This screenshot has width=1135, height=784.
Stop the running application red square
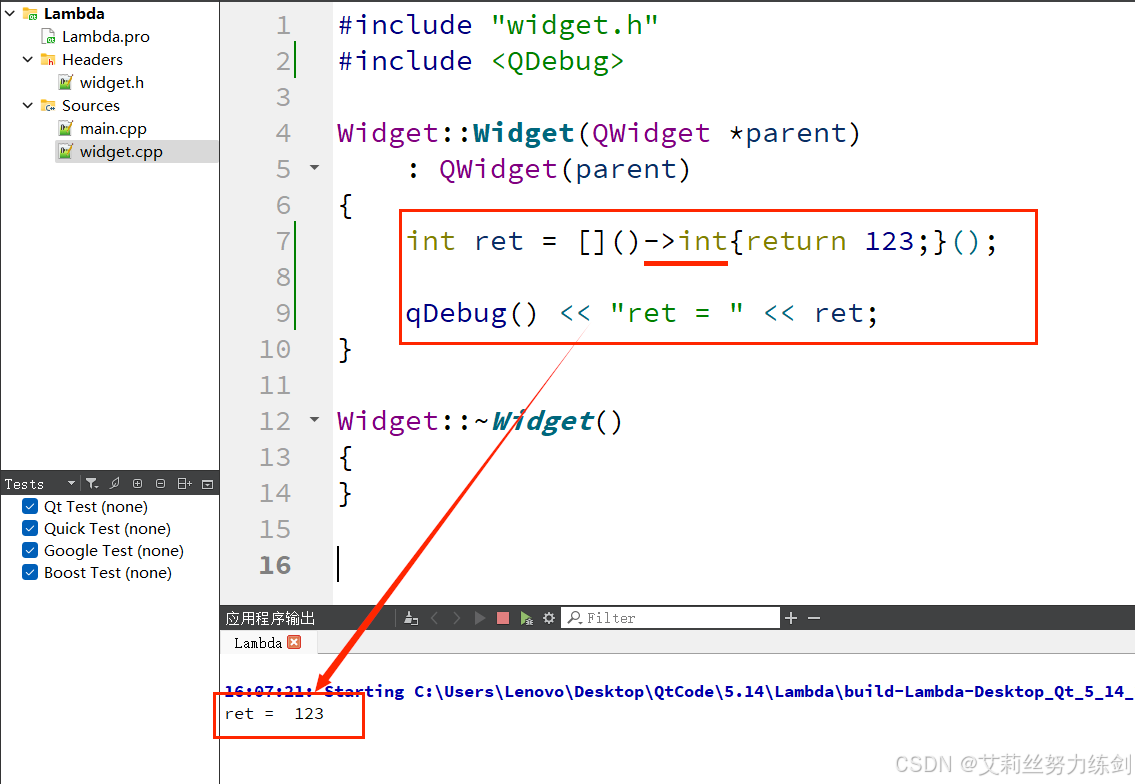[503, 618]
